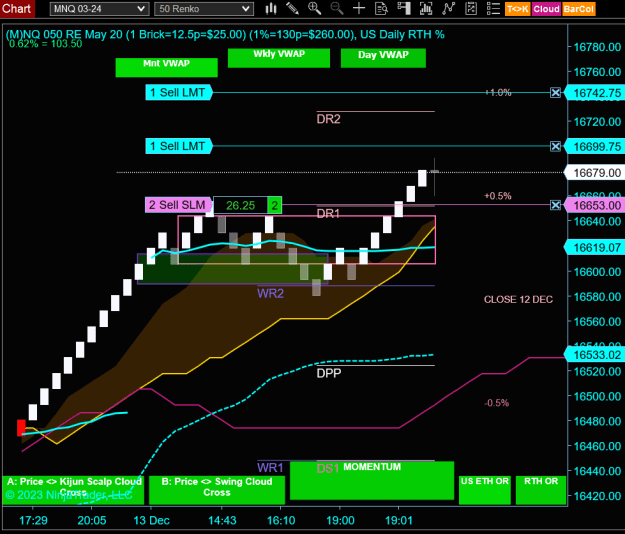This screenshot has width=625, height=534.
Task: Click the WR2 pivot label
Action: point(271,294)
